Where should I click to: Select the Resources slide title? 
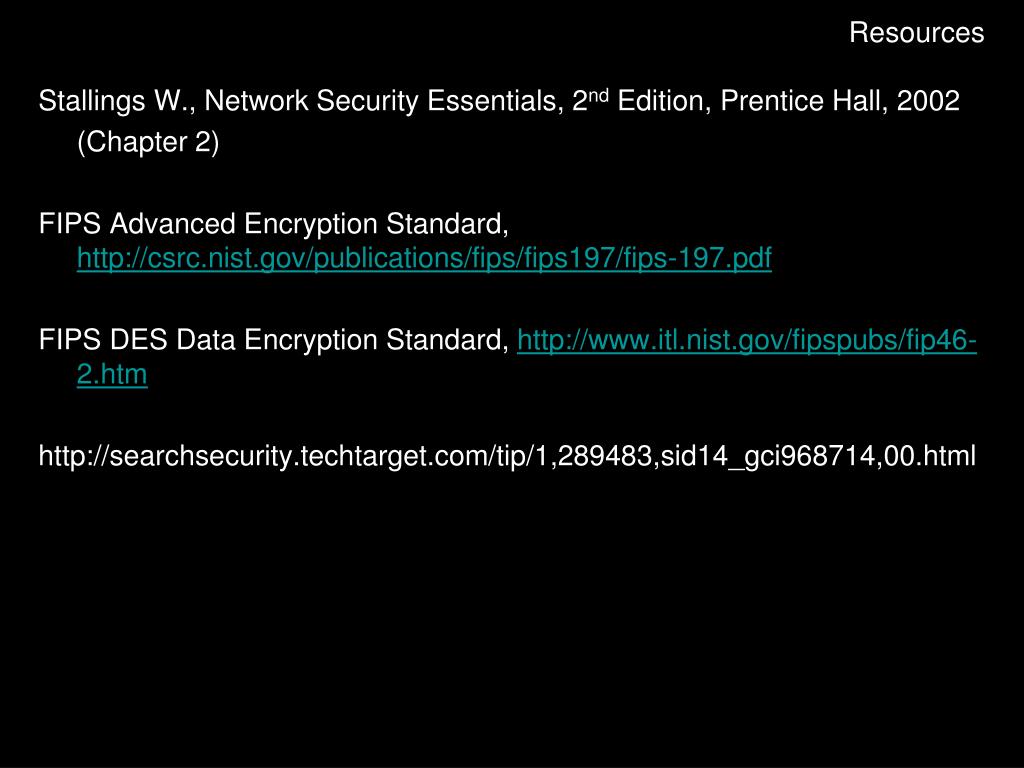916,33
